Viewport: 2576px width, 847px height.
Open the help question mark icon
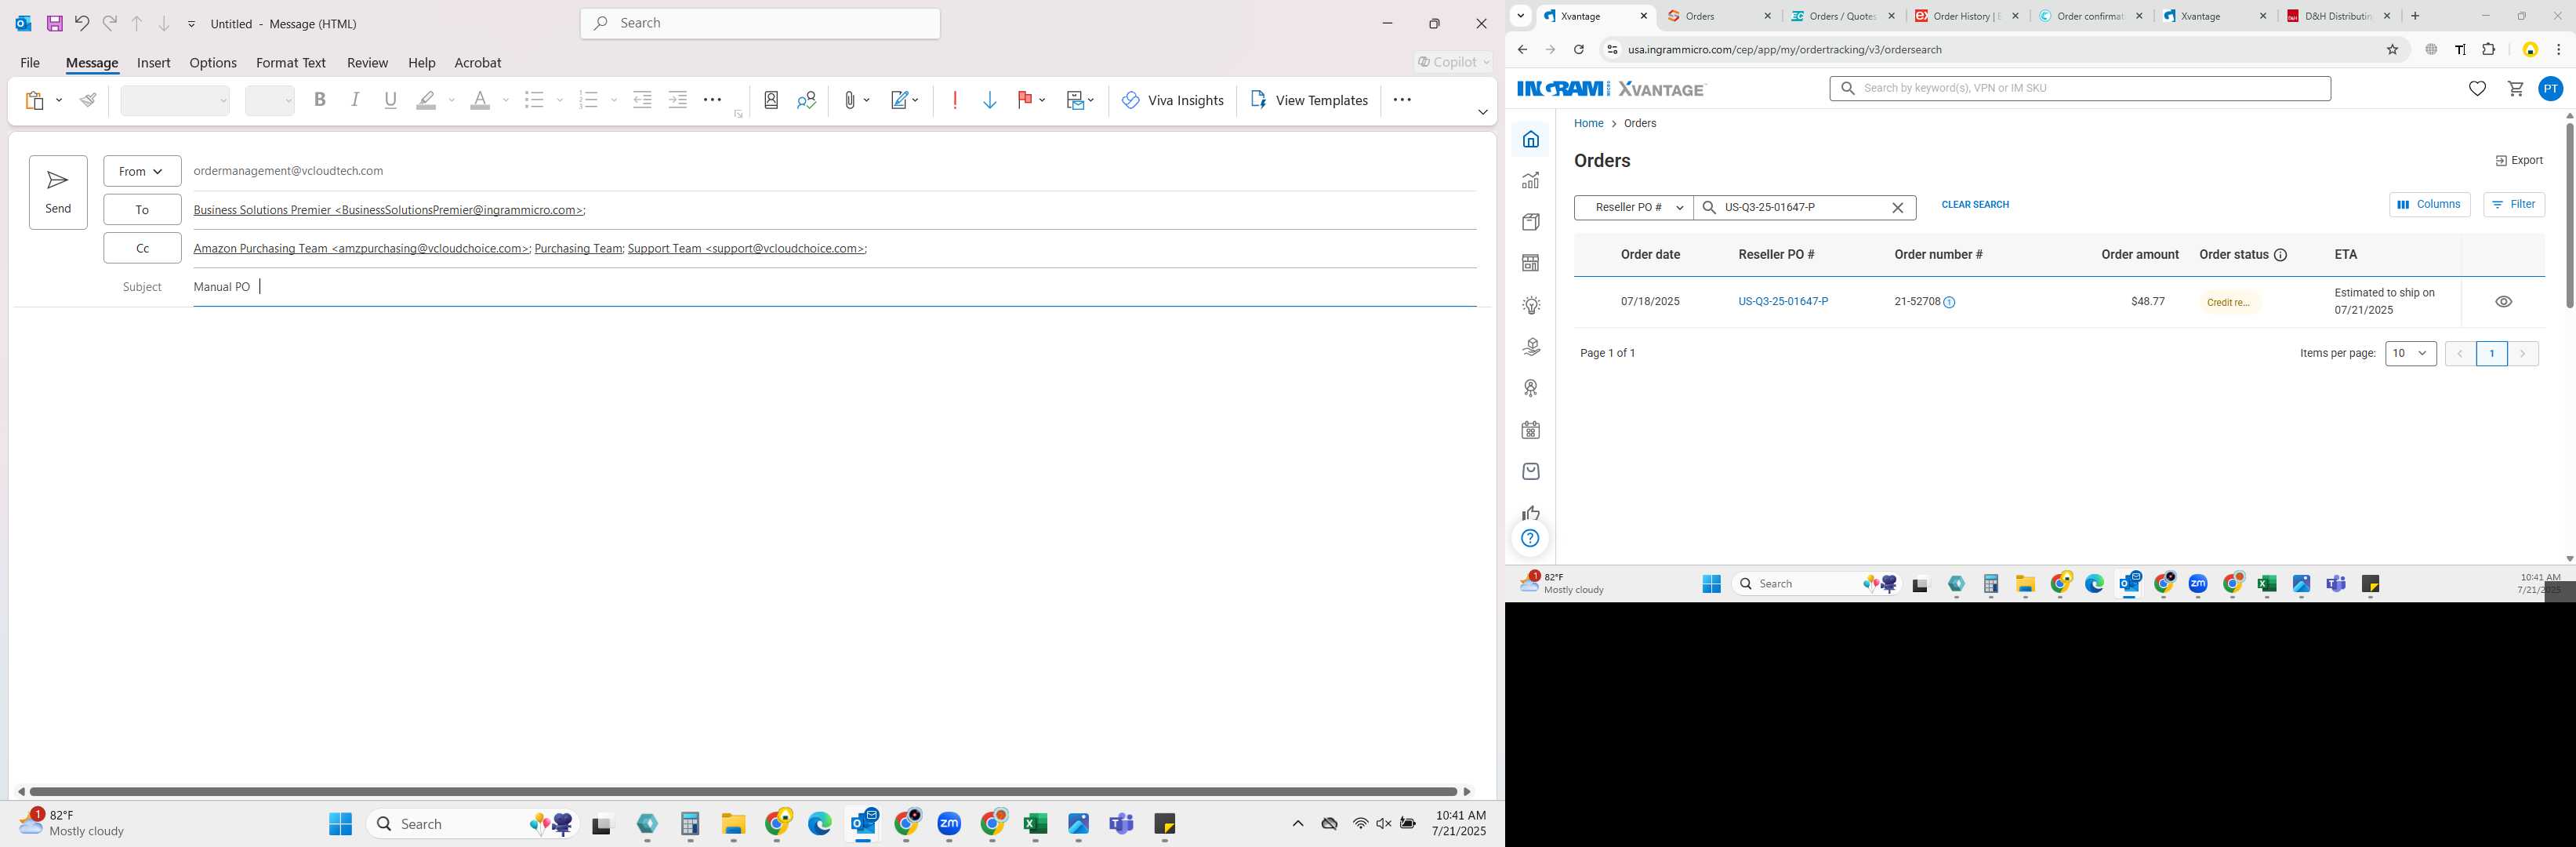[1530, 539]
